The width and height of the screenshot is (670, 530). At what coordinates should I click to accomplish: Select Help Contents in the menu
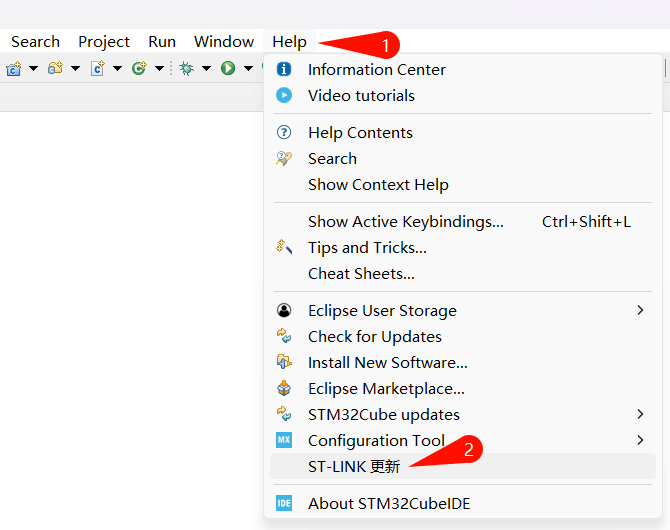pyautogui.click(x=359, y=132)
